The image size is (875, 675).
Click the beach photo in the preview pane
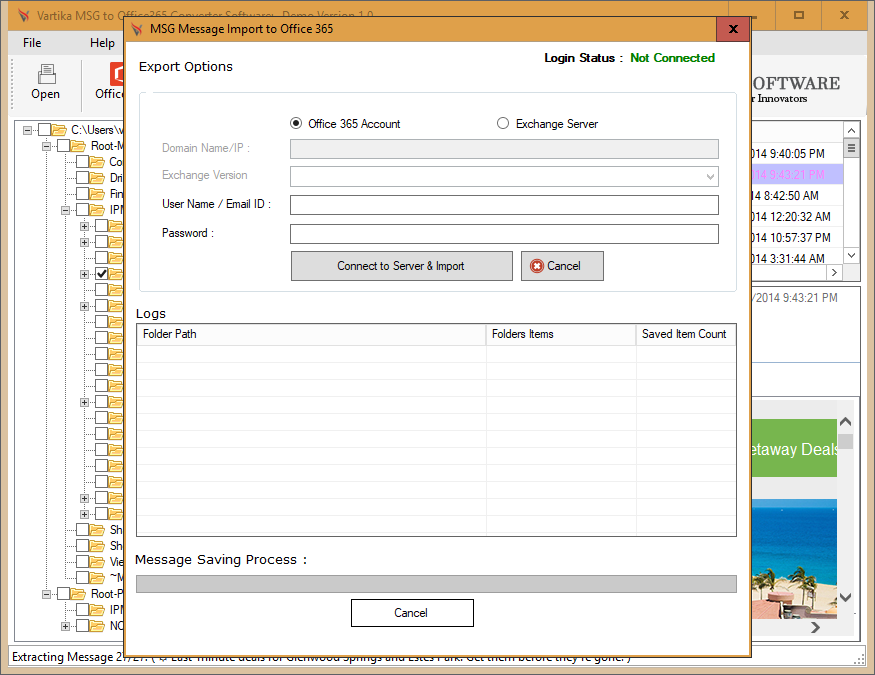794,559
